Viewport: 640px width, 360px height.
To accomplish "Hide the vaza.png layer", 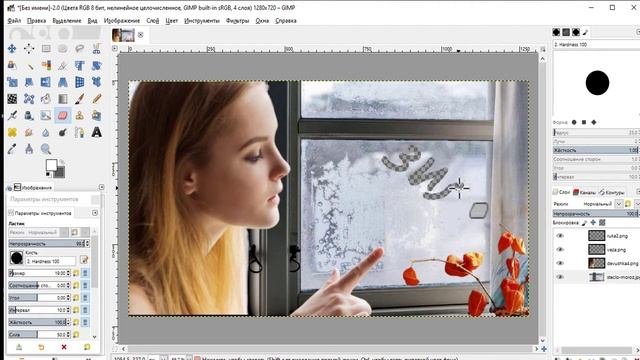I will [x=560, y=249].
